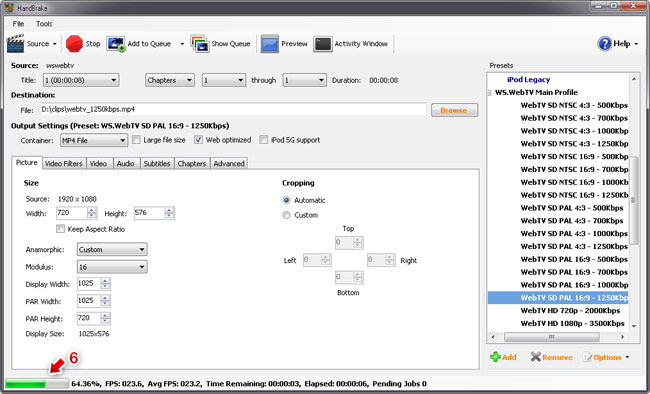Click the PAR Height stepper
Image resolution: width=650 pixels, height=394 pixels.
105,319
